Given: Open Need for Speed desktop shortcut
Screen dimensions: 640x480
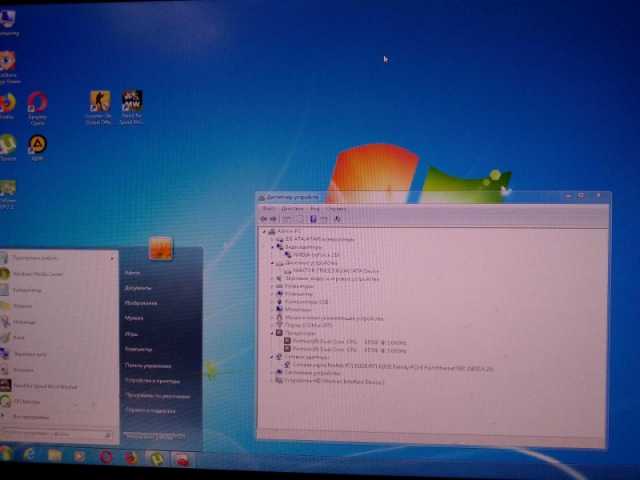Looking at the screenshot, I should click(131, 107).
